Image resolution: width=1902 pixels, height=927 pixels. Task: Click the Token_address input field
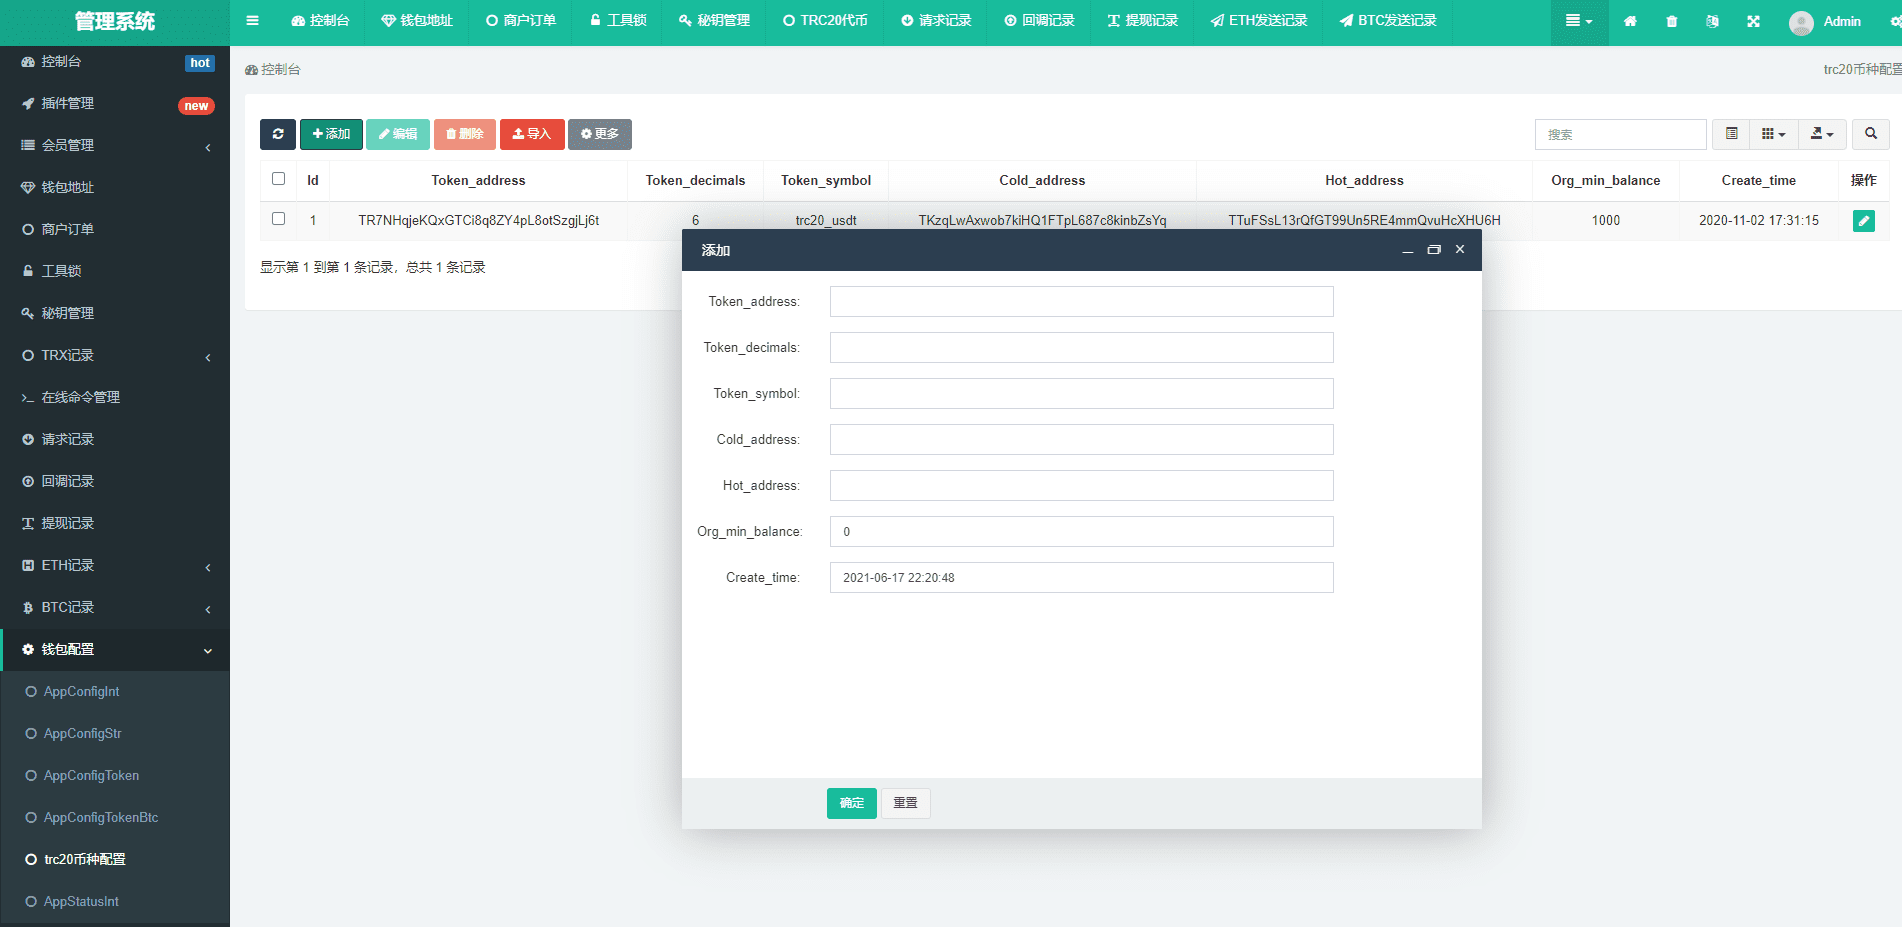(x=1081, y=302)
